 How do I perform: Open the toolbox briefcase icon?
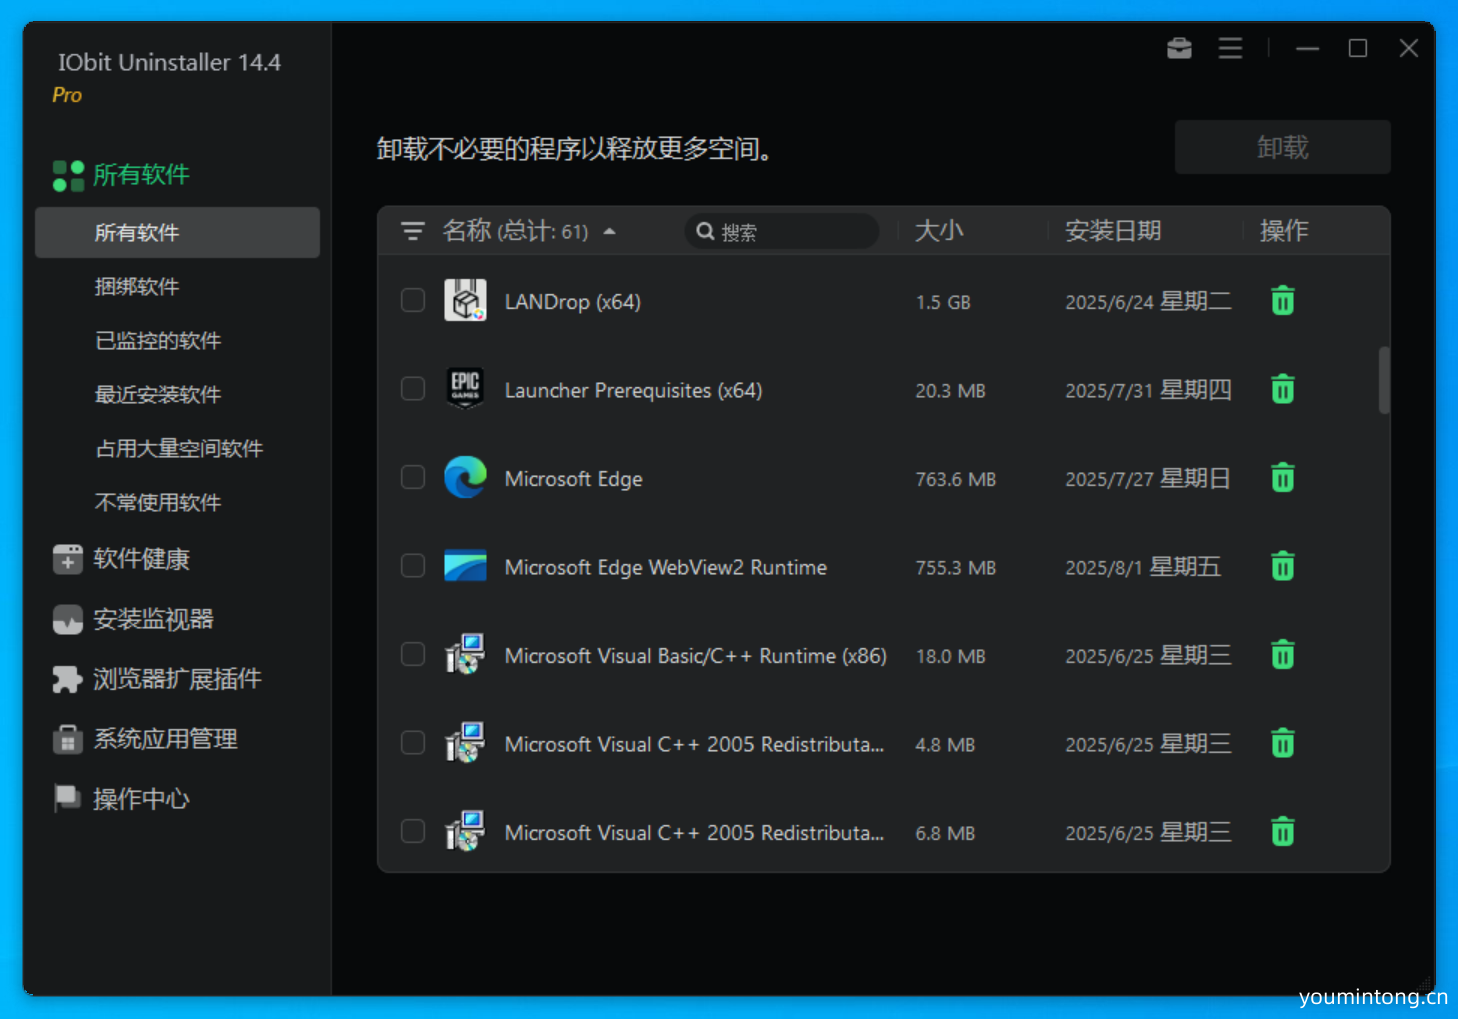click(1179, 48)
